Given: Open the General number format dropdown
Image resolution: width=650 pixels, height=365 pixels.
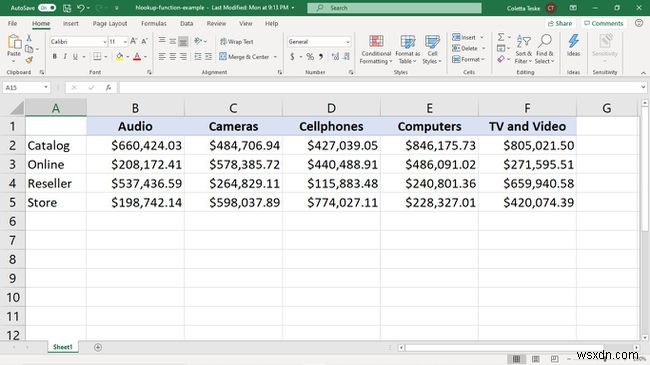Looking at the screenshot, I should (x=347, y=41).
